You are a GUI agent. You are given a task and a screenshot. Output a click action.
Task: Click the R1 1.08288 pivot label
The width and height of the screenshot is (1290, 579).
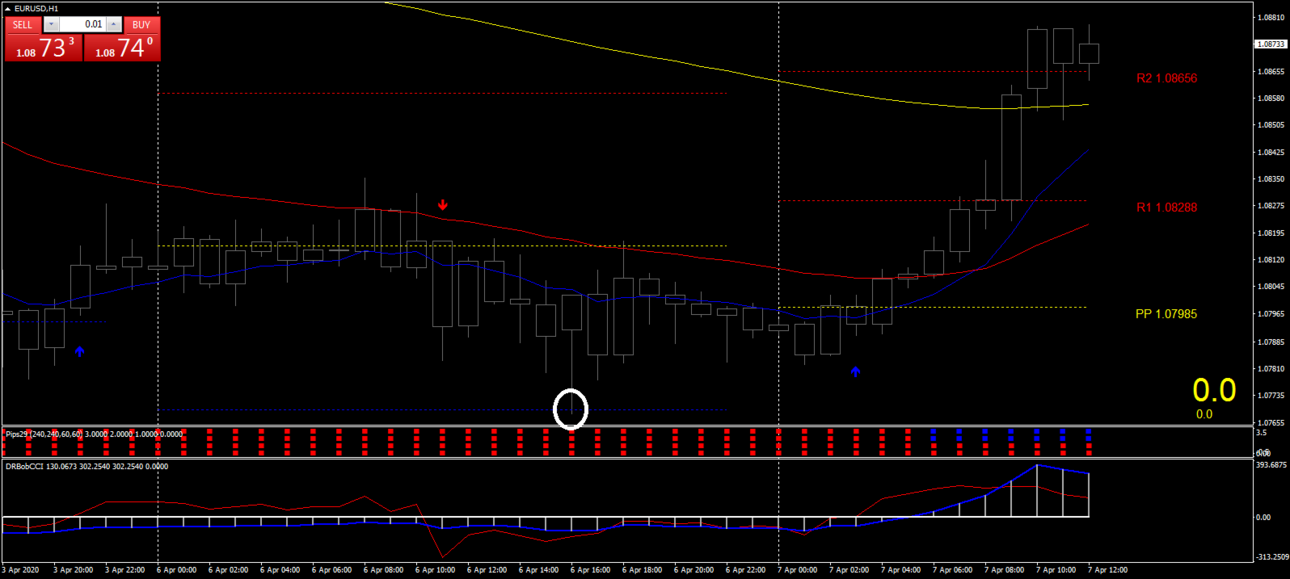tap(1166, 208)
